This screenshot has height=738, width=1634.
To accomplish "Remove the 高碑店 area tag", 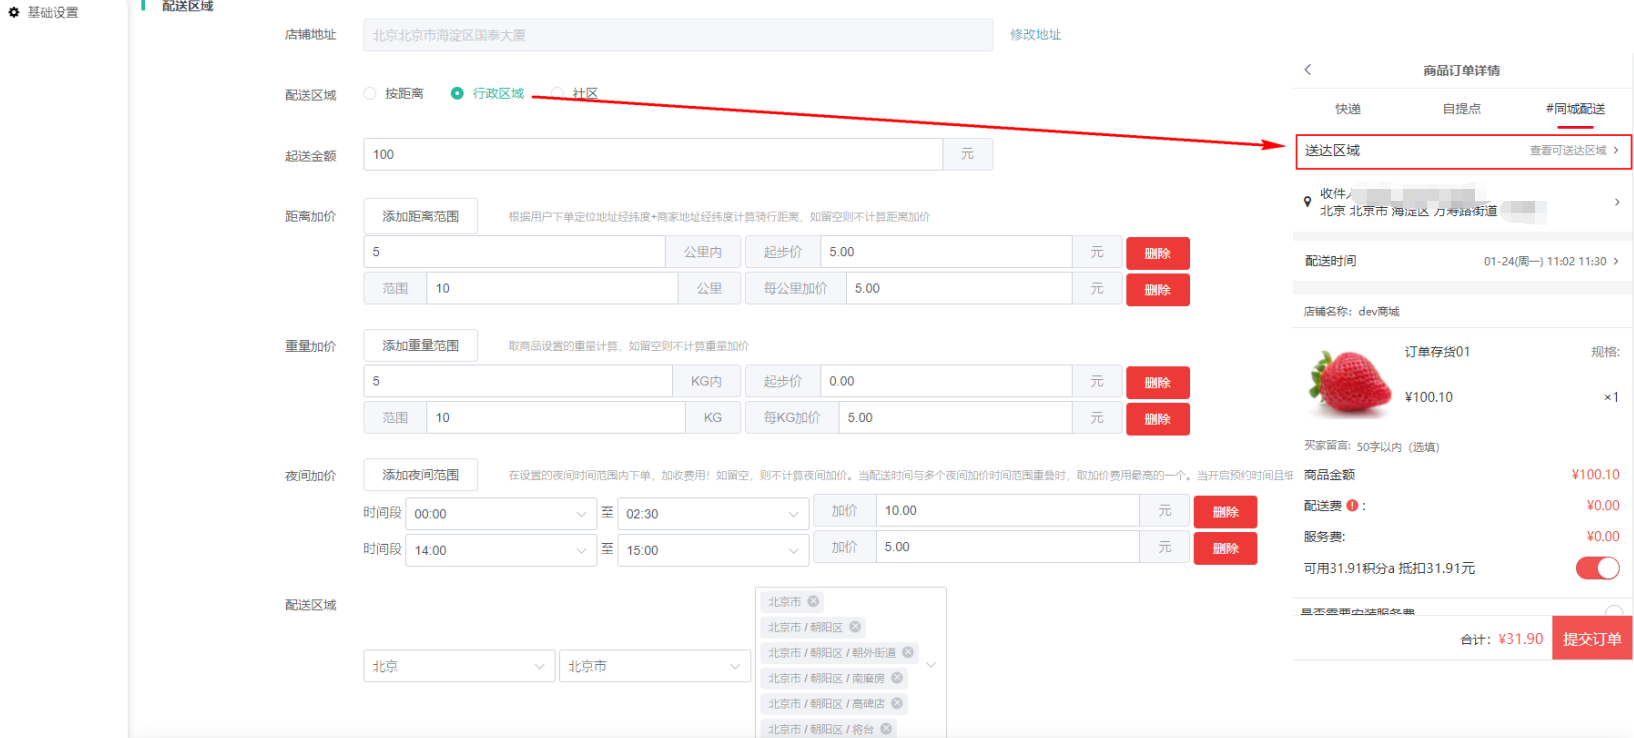I will click(x=897, y=703).
